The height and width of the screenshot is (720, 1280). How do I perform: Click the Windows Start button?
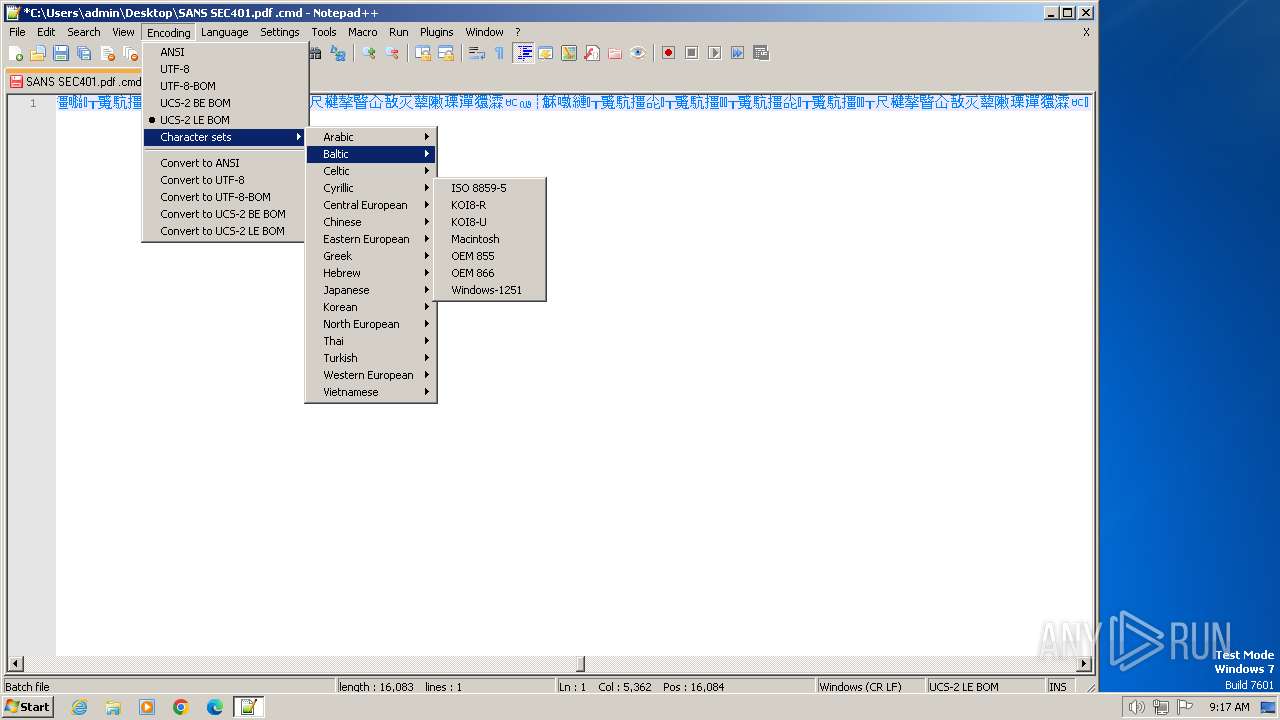pos(28,707)
